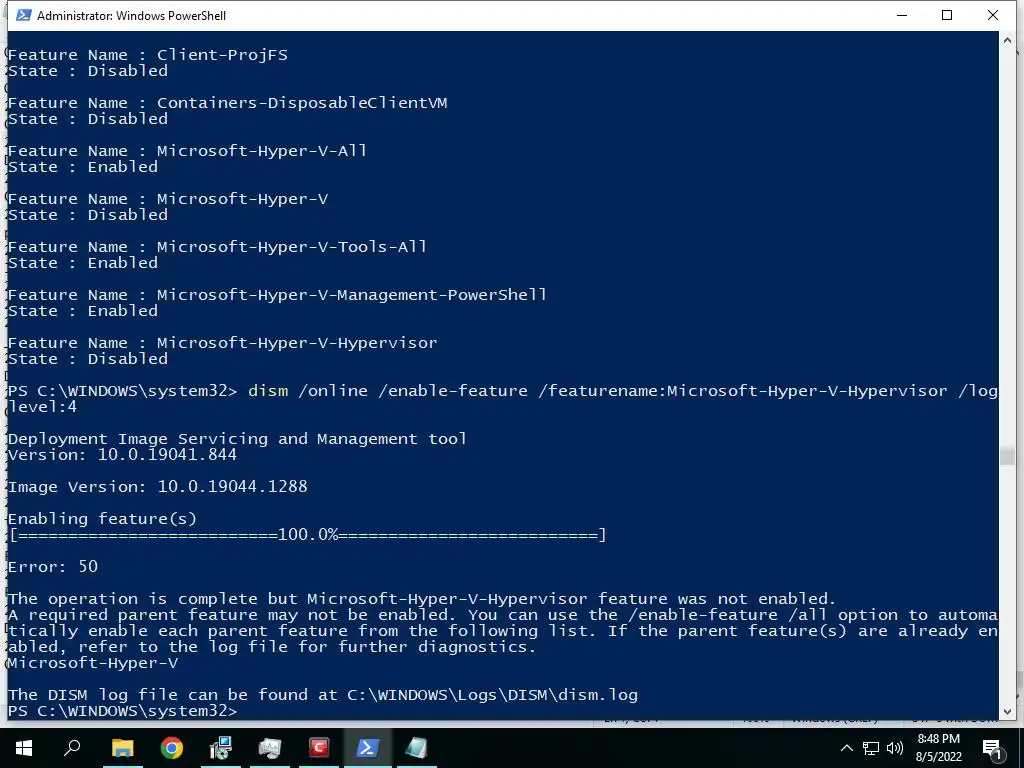Open network status tray icon
This screenshot has height=768, width=1024.
[871, 748]
